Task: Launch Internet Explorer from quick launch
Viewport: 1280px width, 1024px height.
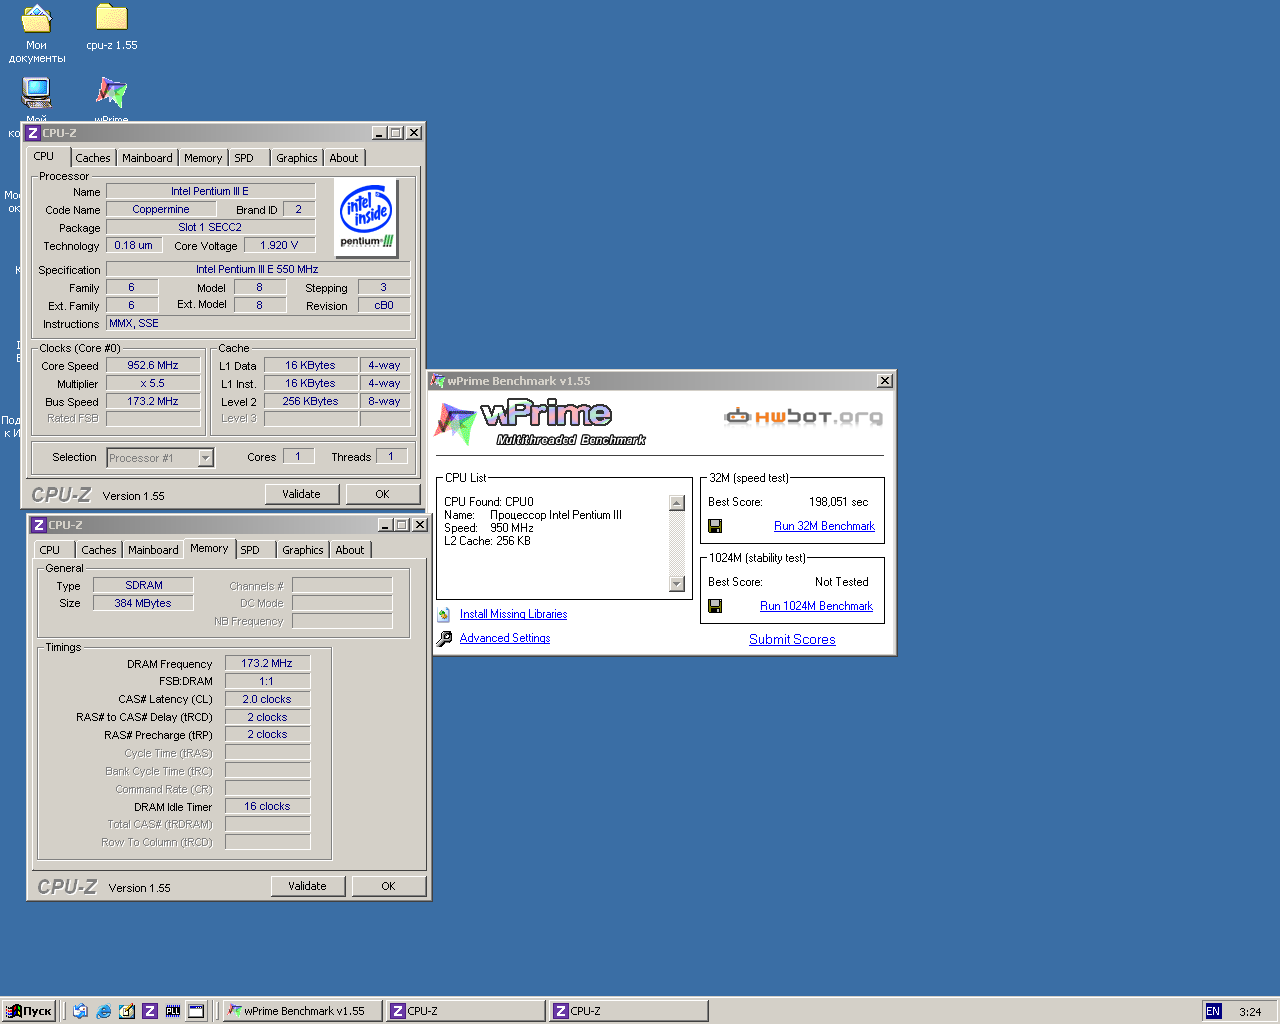Action: 104,1011
